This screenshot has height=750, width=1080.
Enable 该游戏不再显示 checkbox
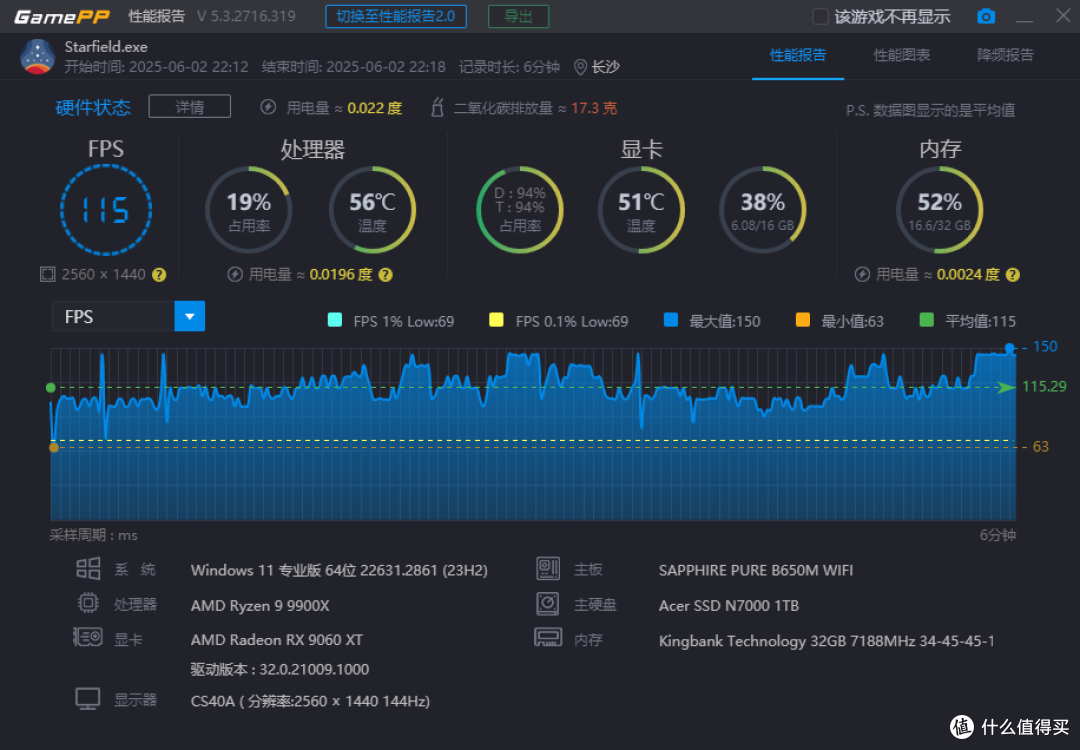[x=820, y=17]
